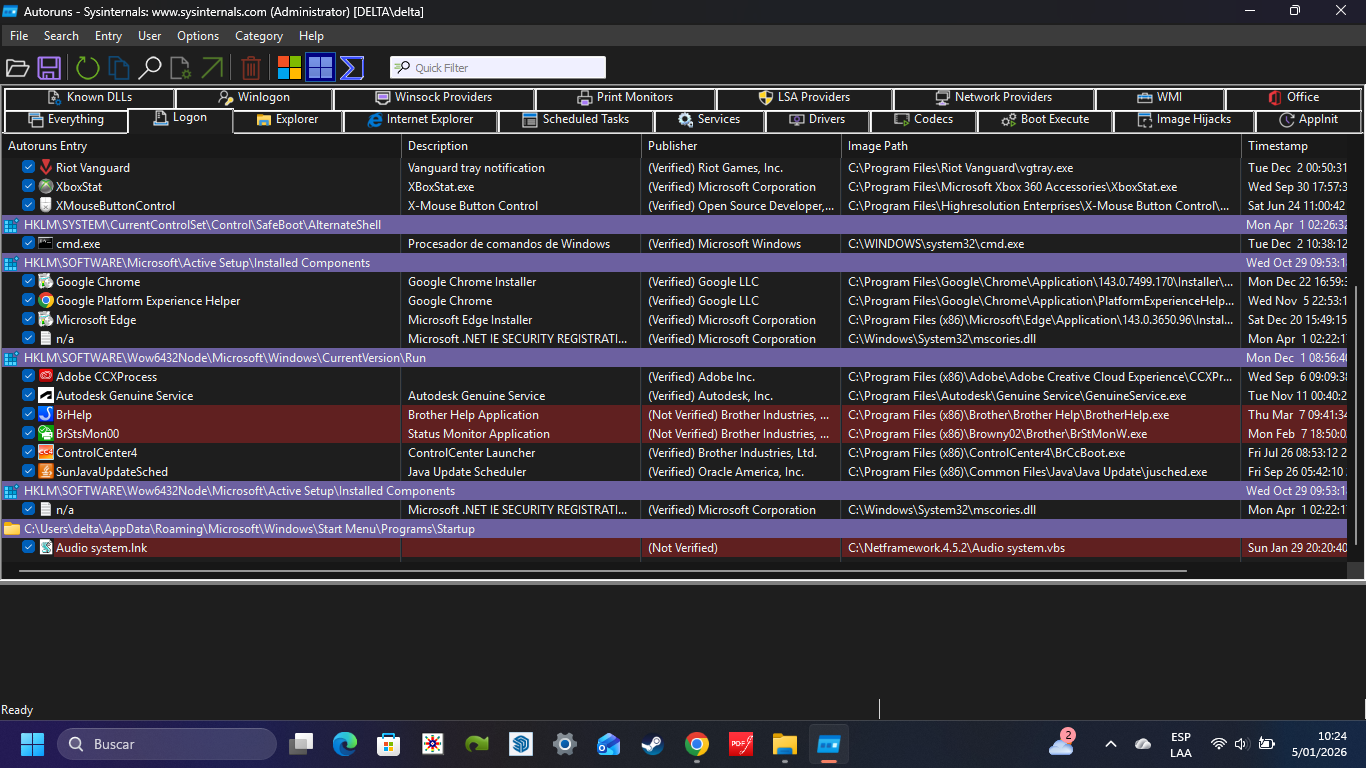Image resolution: width=1366 pixels, height=768 pixels.
Task: Sort by the Description column header
Action: point(520,146)
